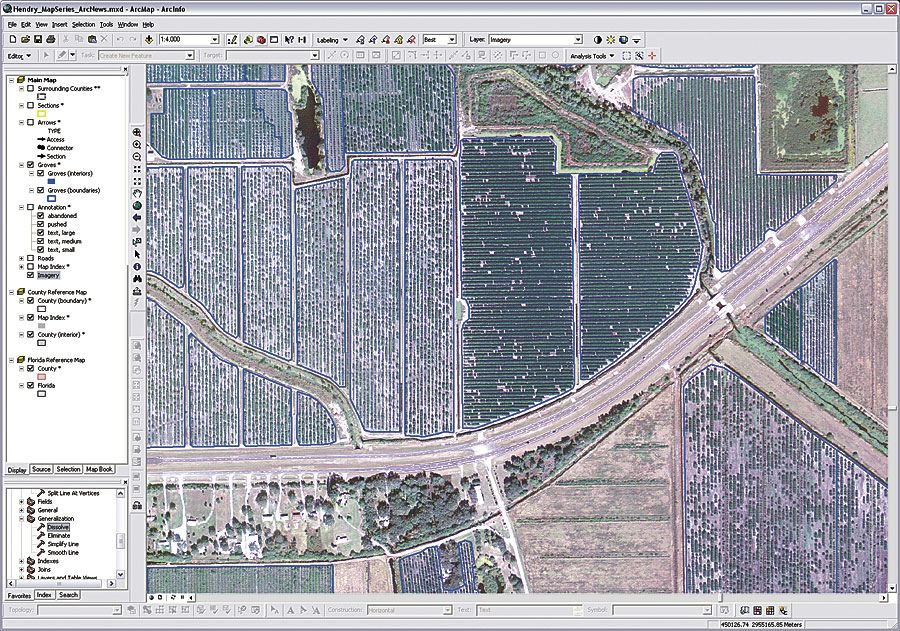Switch to the toolbox Index tab
Image resolution: width=900 pixels, height=631 pixels.
44,595
